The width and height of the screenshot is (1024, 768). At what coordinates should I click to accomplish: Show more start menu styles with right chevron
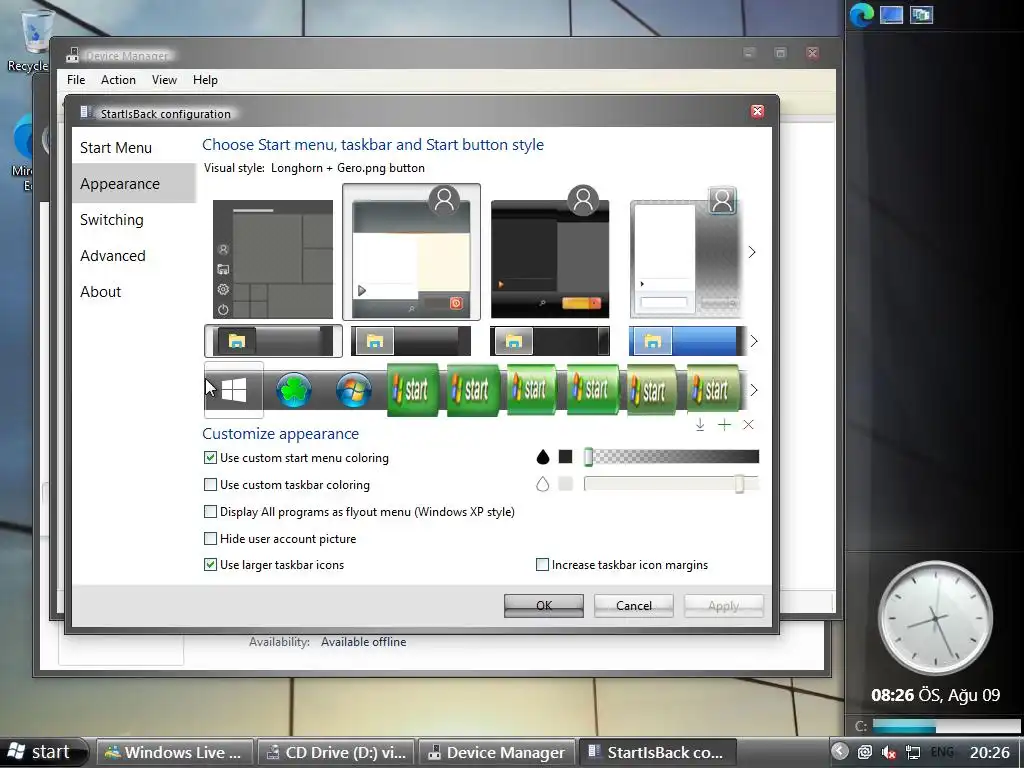point(752,252)
